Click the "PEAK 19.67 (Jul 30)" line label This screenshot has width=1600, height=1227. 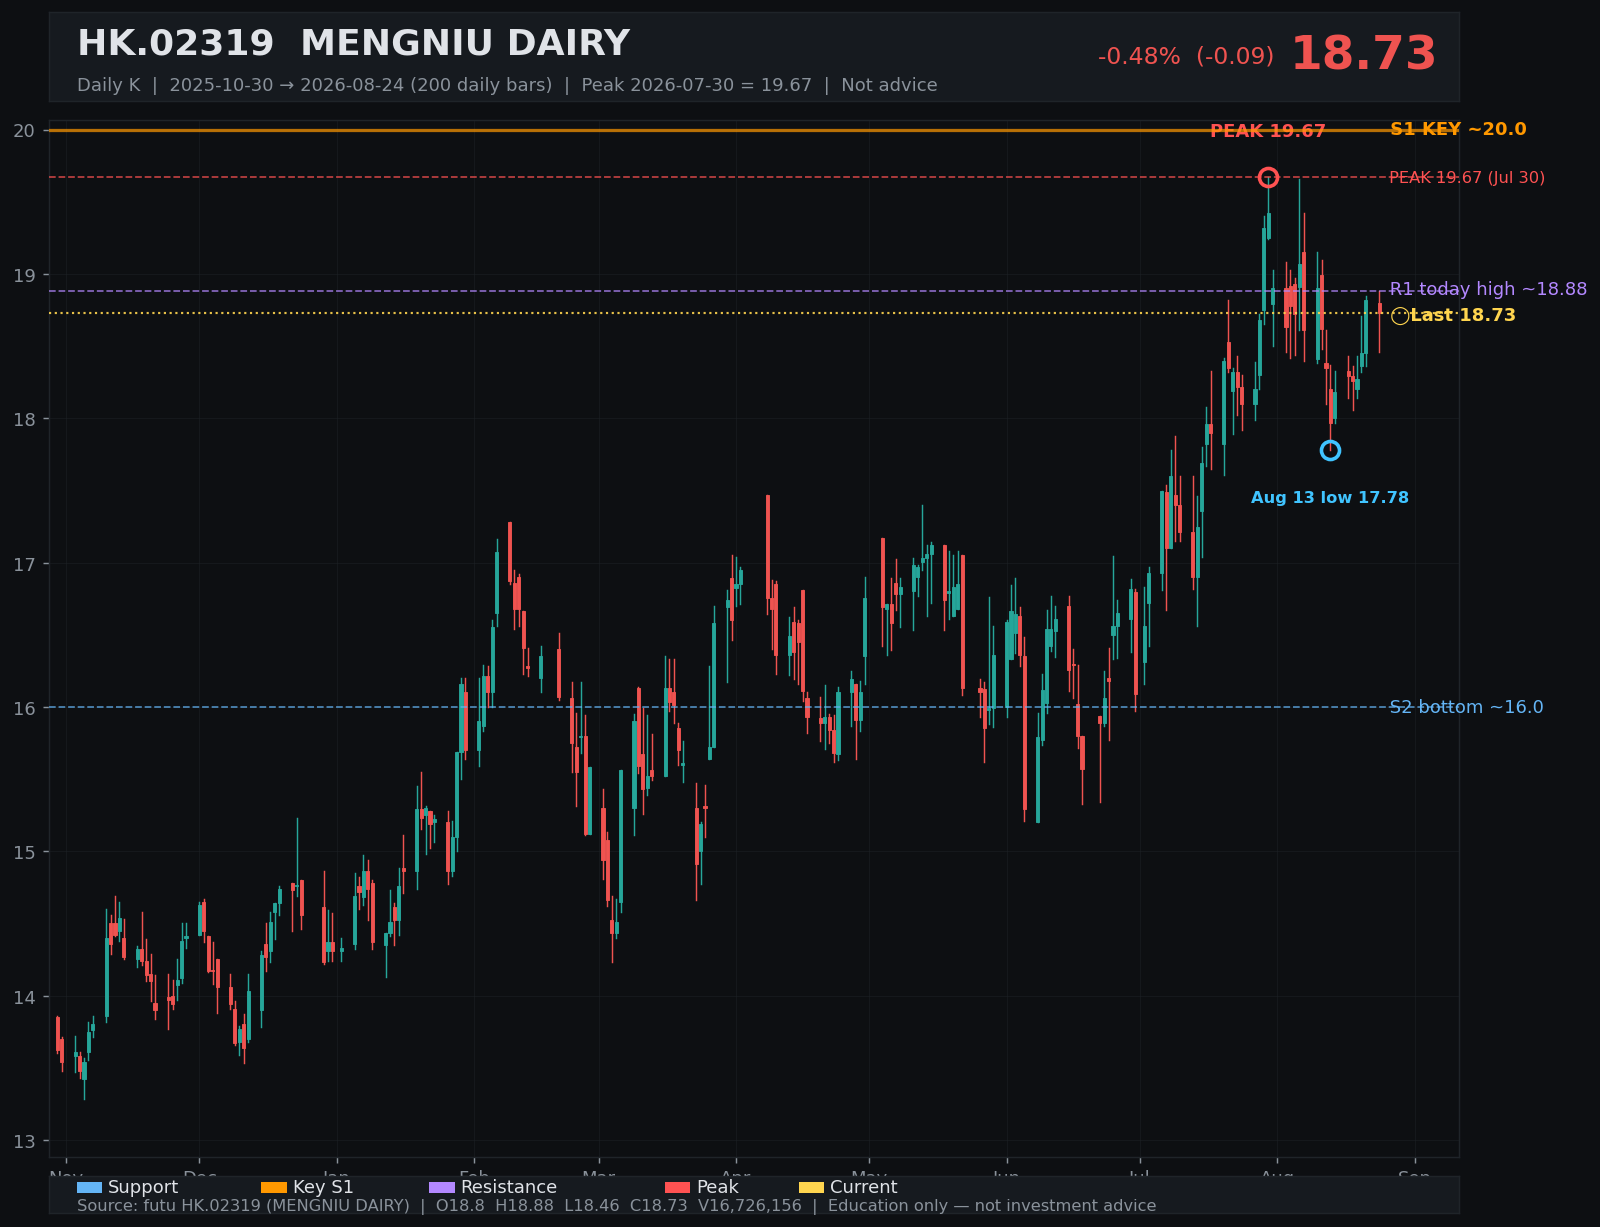1467,178
